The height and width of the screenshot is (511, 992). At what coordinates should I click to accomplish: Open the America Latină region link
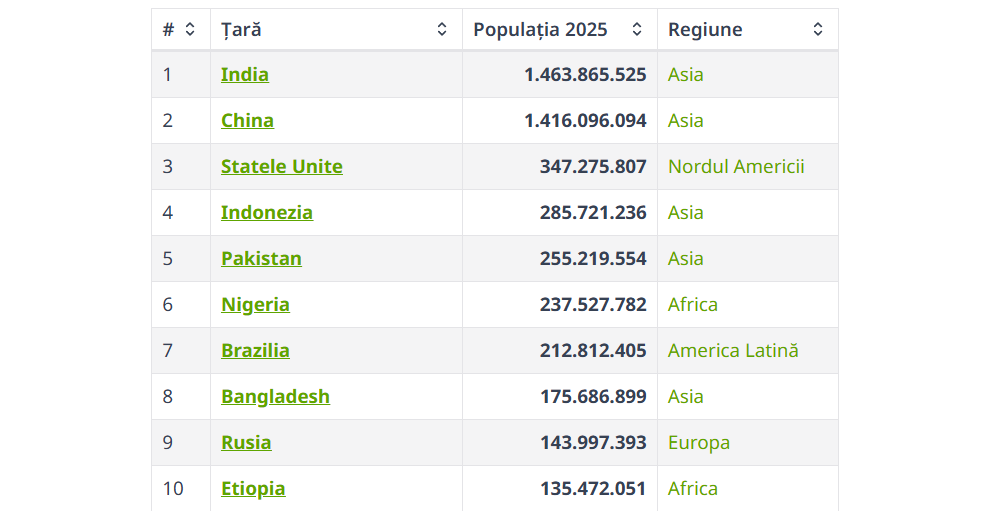[733, 351]
